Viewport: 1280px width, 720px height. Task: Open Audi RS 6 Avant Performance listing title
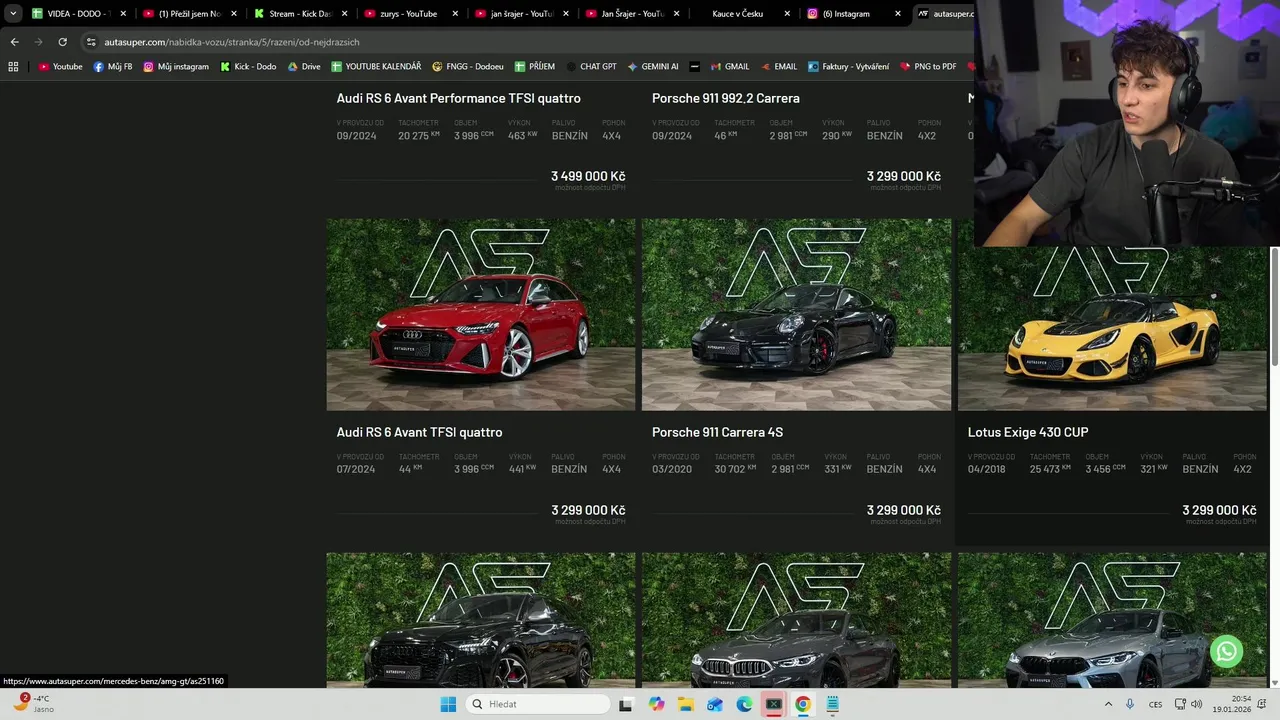coord(458,98)
